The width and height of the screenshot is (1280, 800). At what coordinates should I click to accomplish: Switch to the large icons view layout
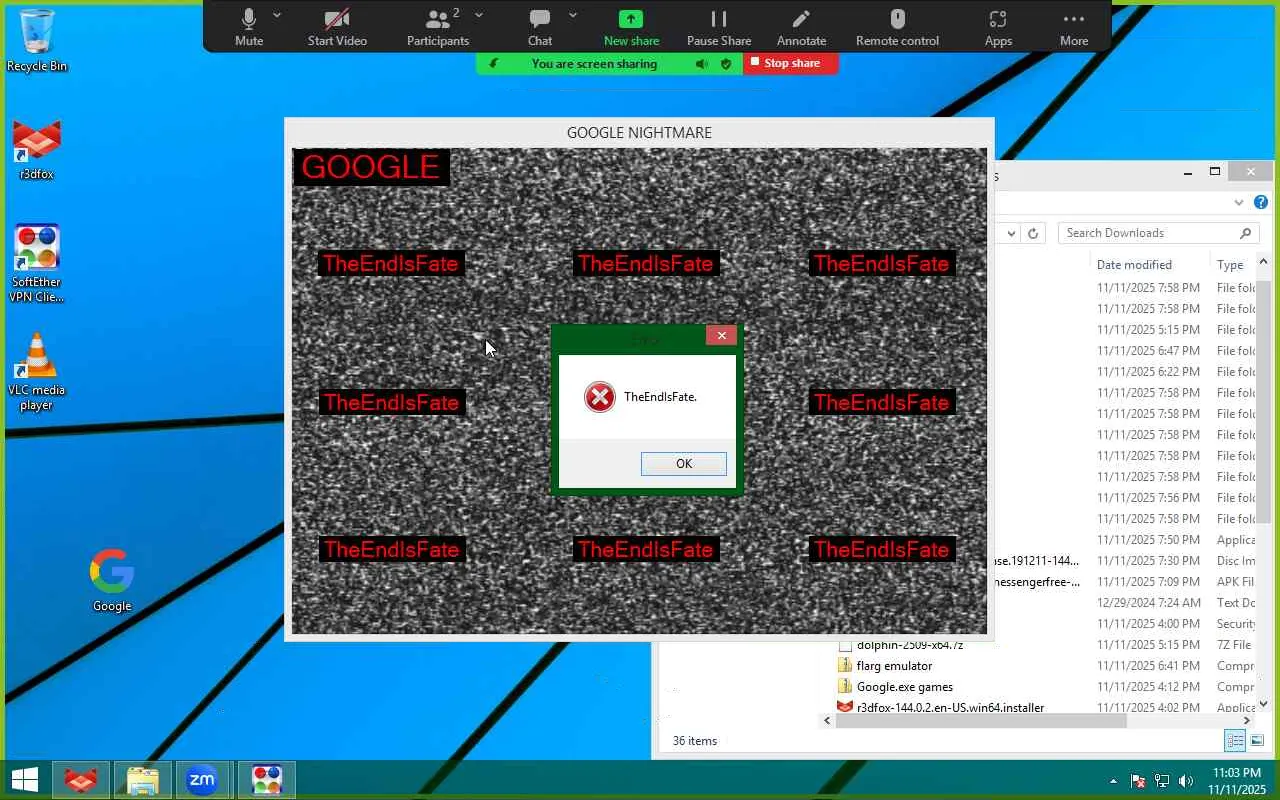coord(1257,741)
